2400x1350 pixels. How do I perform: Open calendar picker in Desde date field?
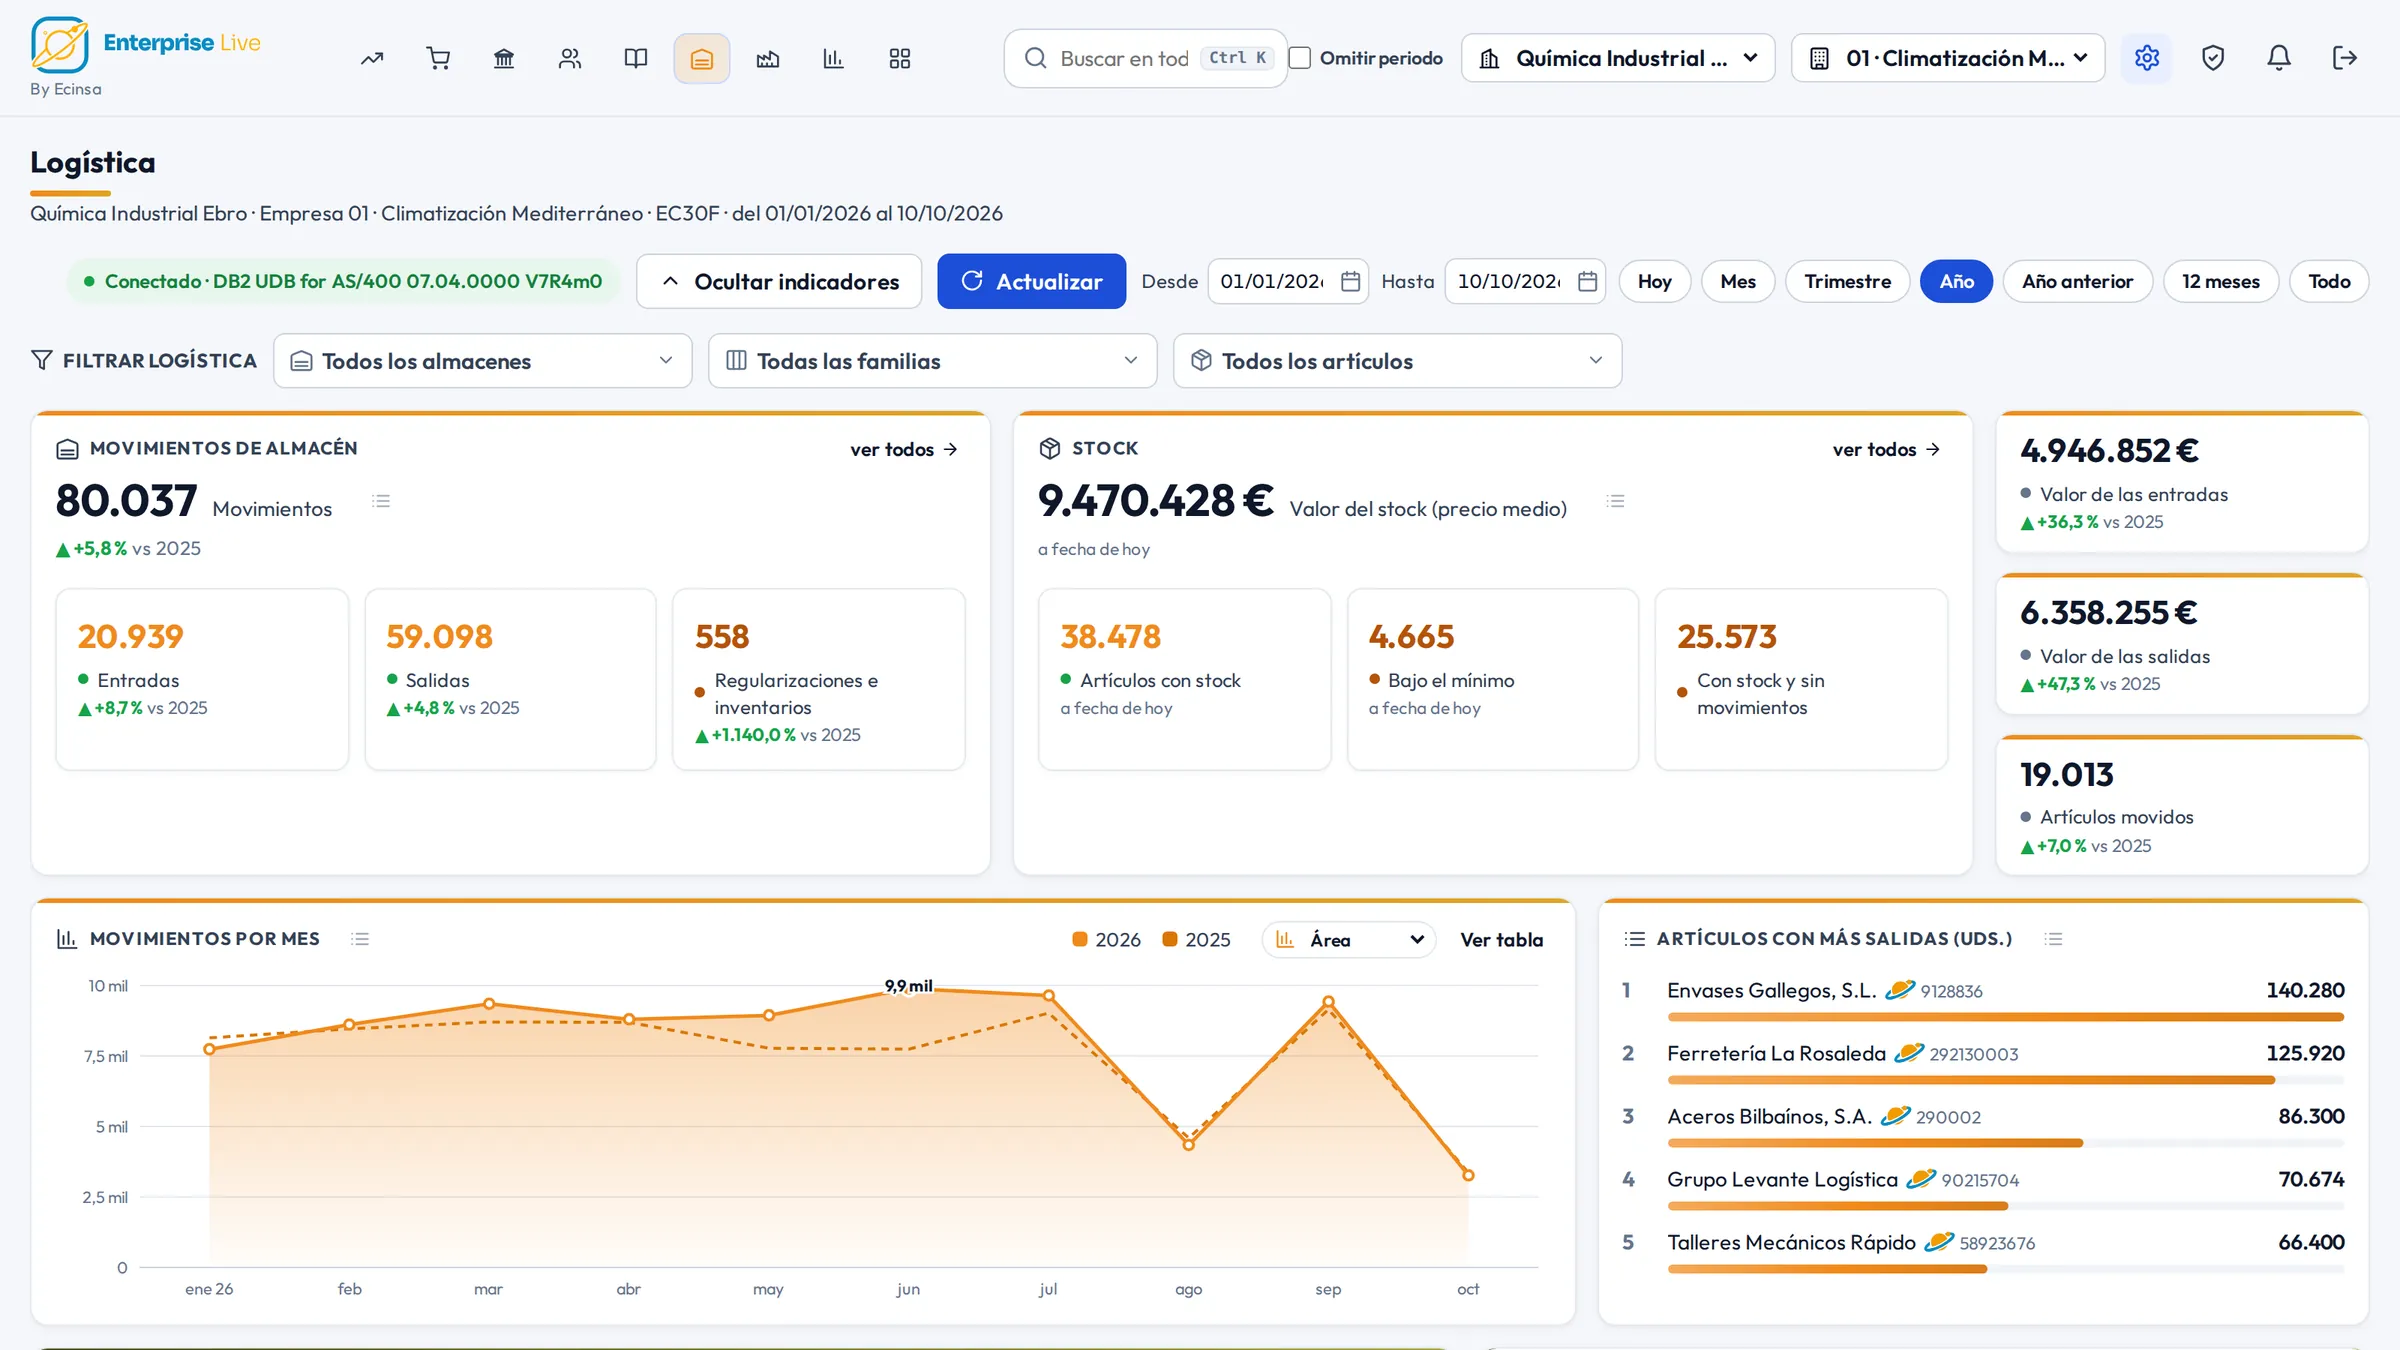point(1350,282)
